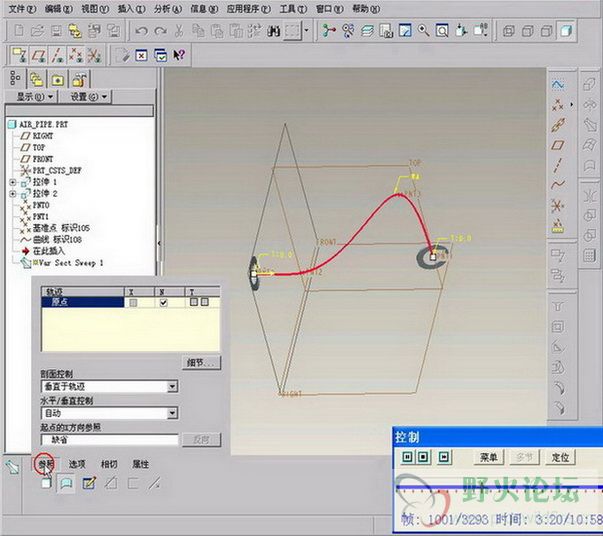Select the shaded display cube icon
The width and height of the screenshot is (603, 536).
tap(566, 30)
